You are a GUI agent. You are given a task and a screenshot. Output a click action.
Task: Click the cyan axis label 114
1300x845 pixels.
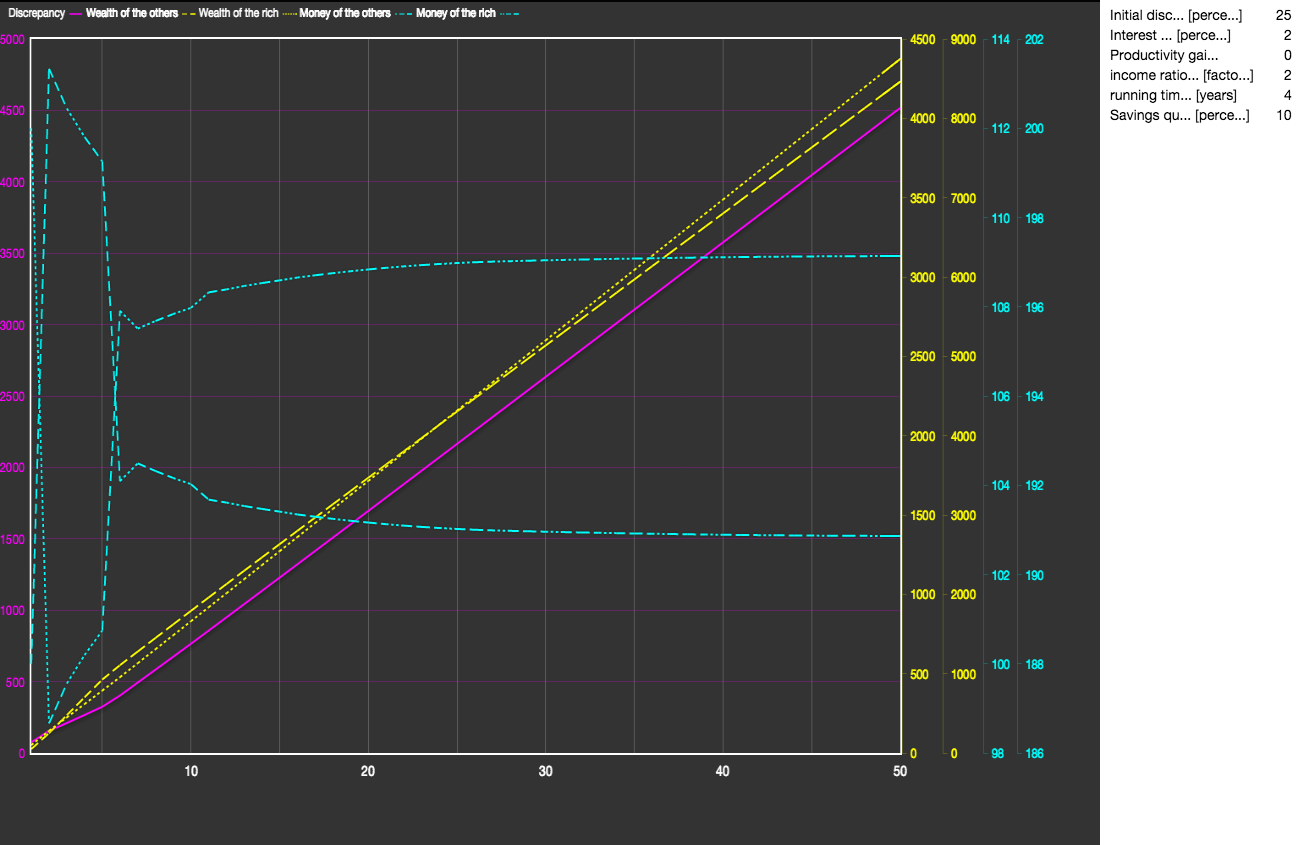pos(1000,40)
